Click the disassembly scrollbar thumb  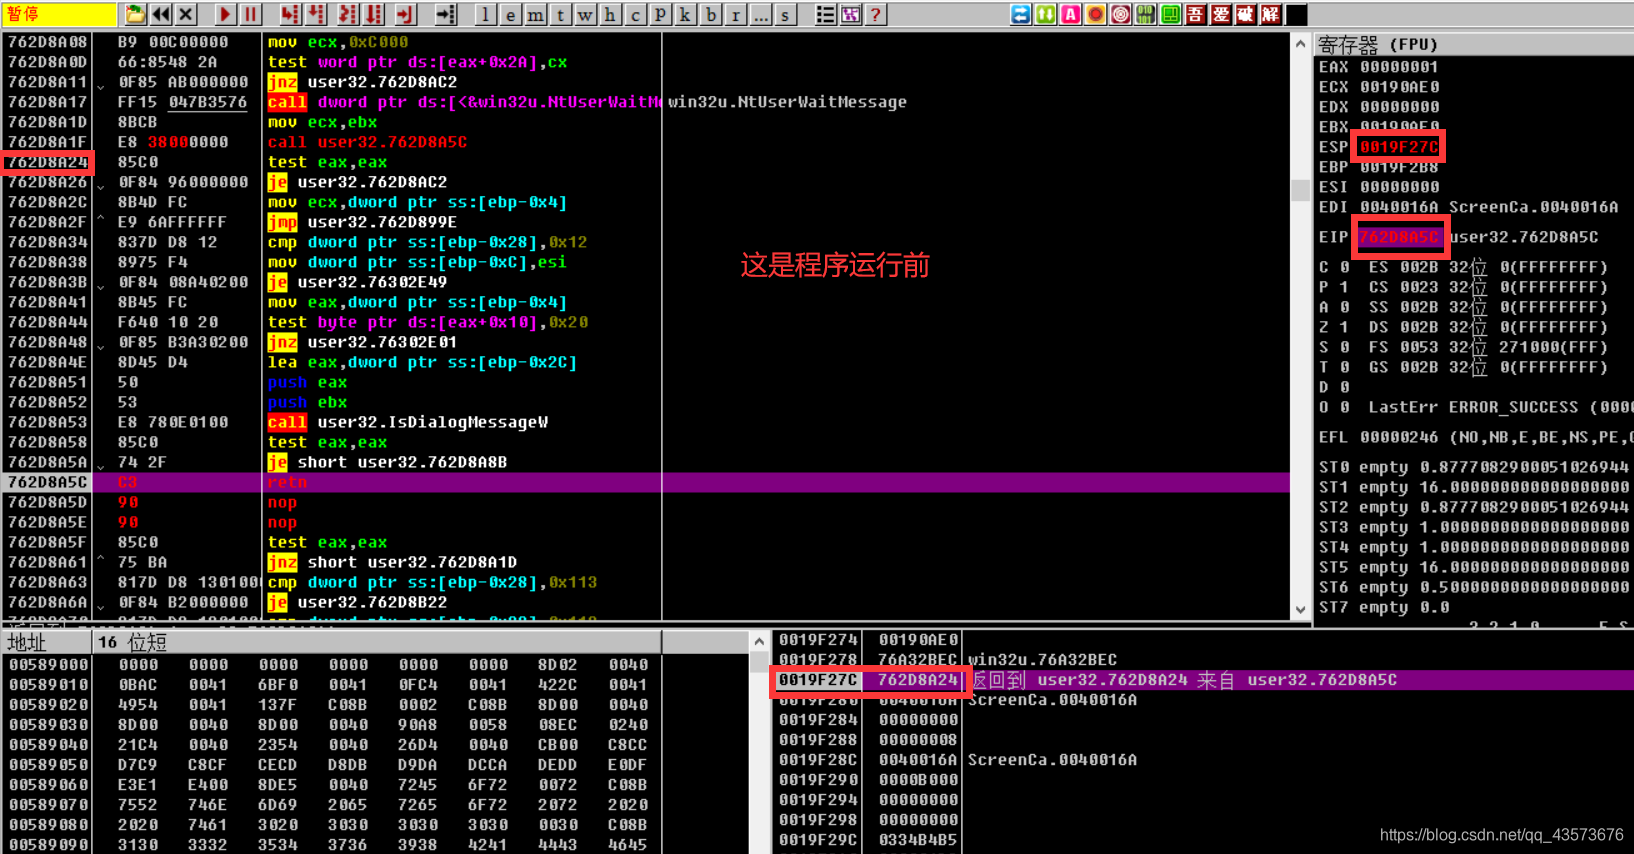(x=1300, y=189)
